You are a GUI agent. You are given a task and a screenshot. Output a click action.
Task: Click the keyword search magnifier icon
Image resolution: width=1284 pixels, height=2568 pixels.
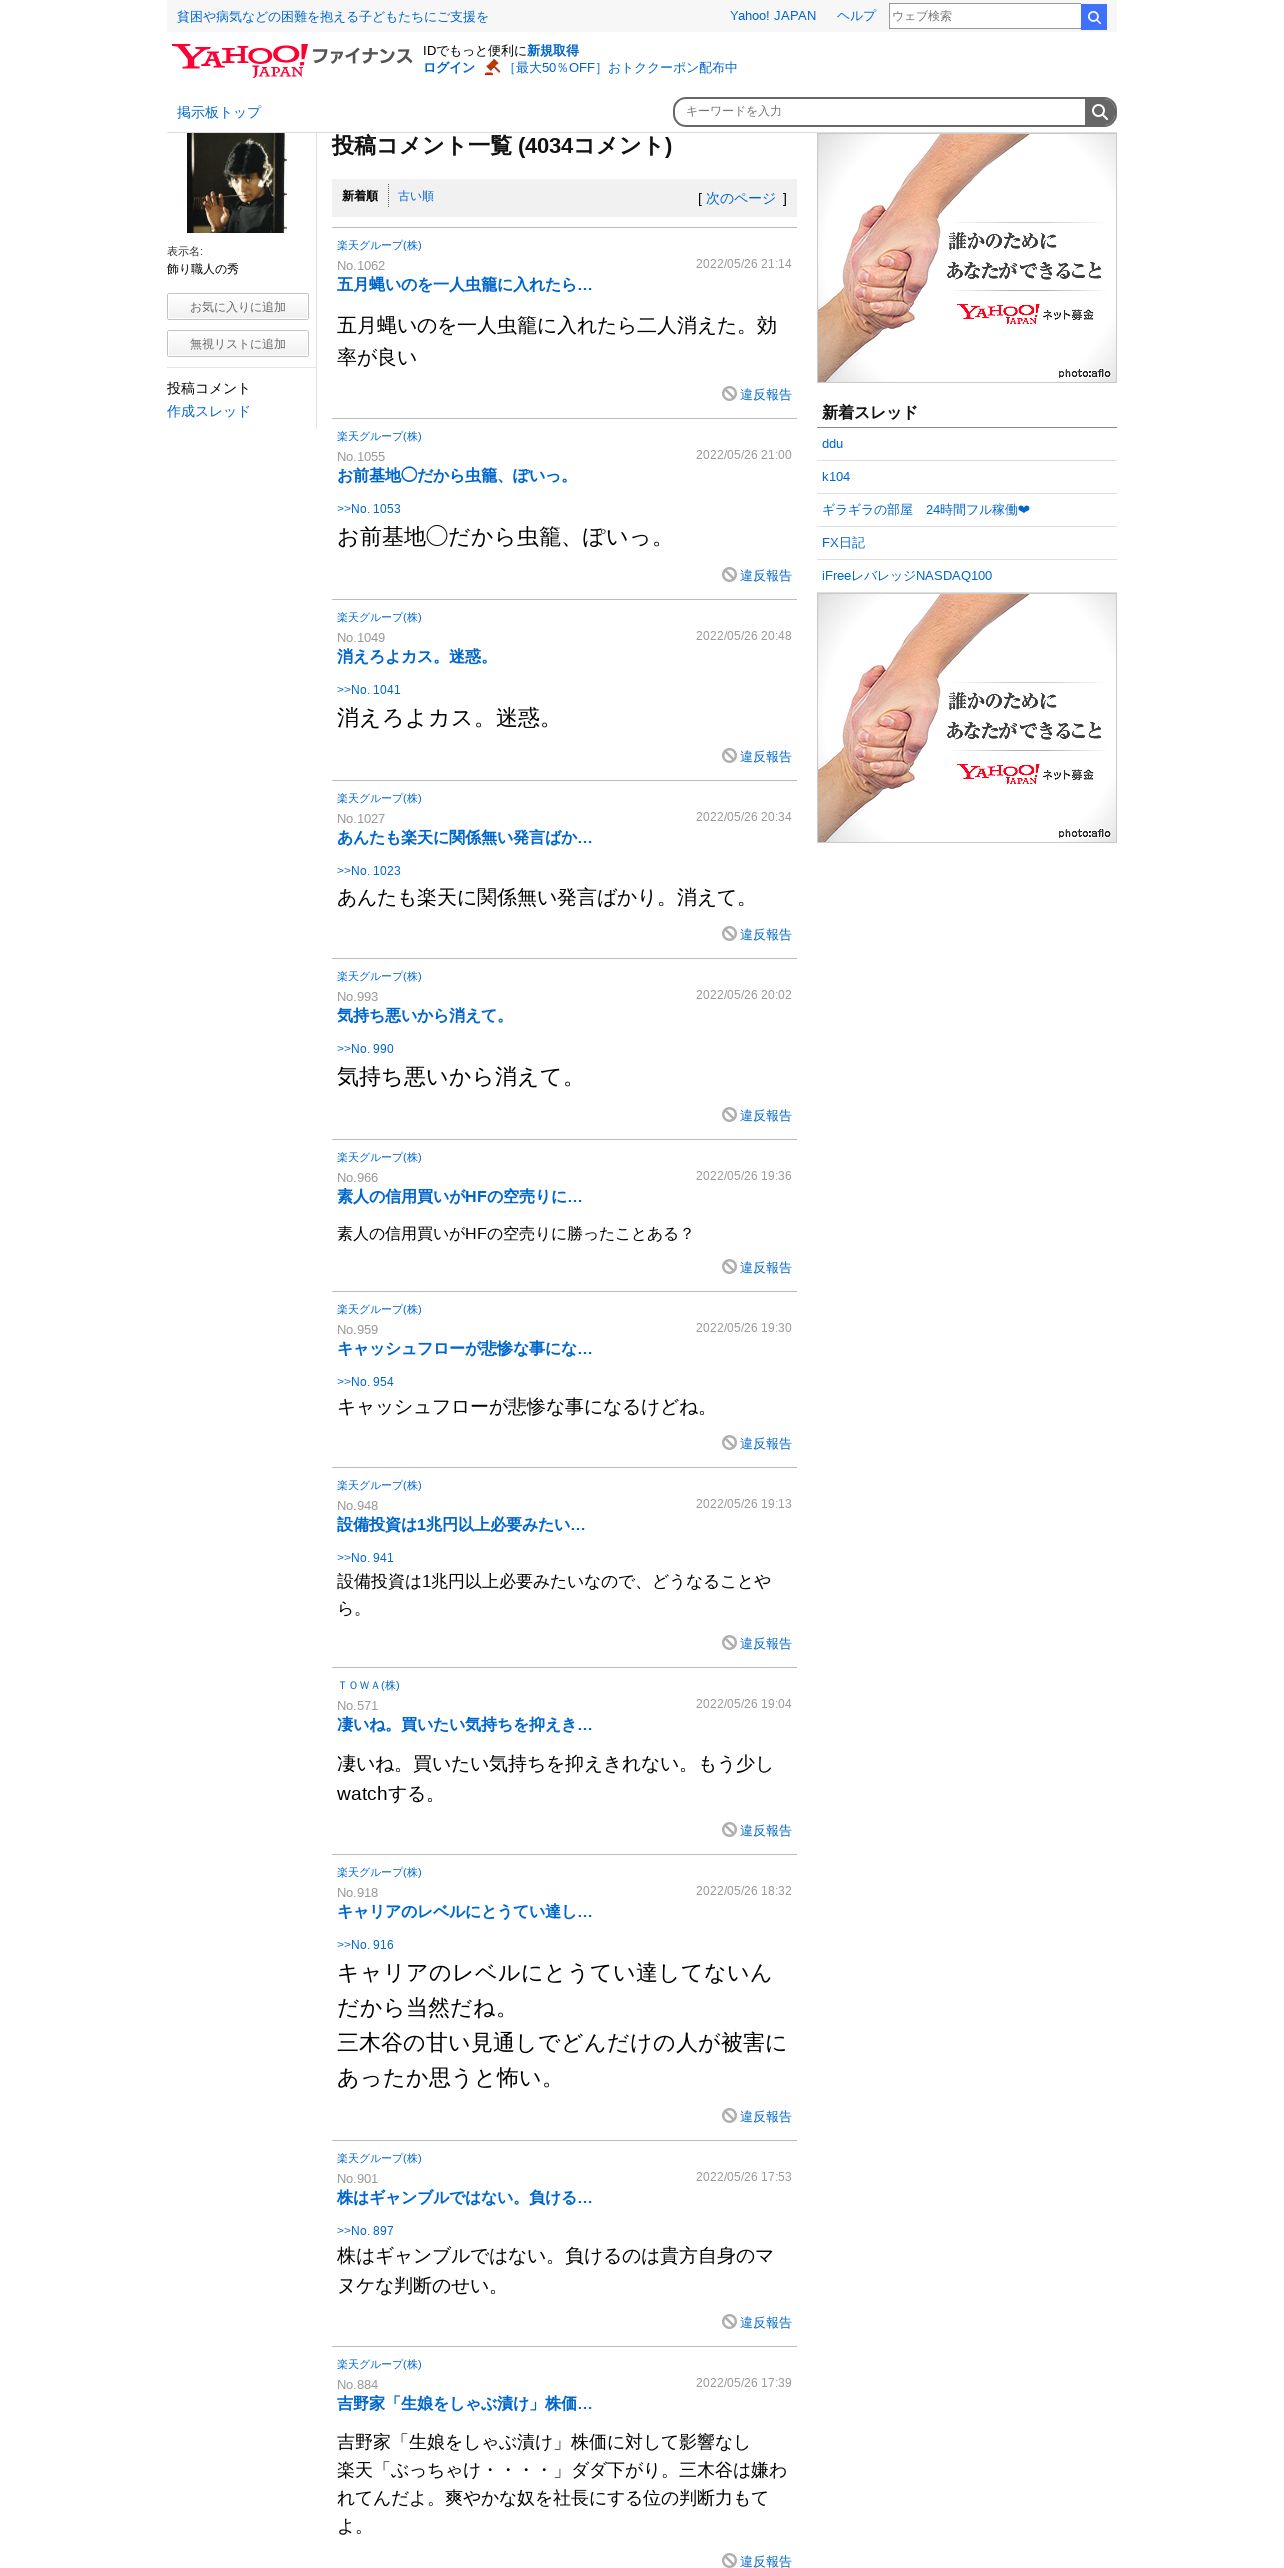(1100, 112)
